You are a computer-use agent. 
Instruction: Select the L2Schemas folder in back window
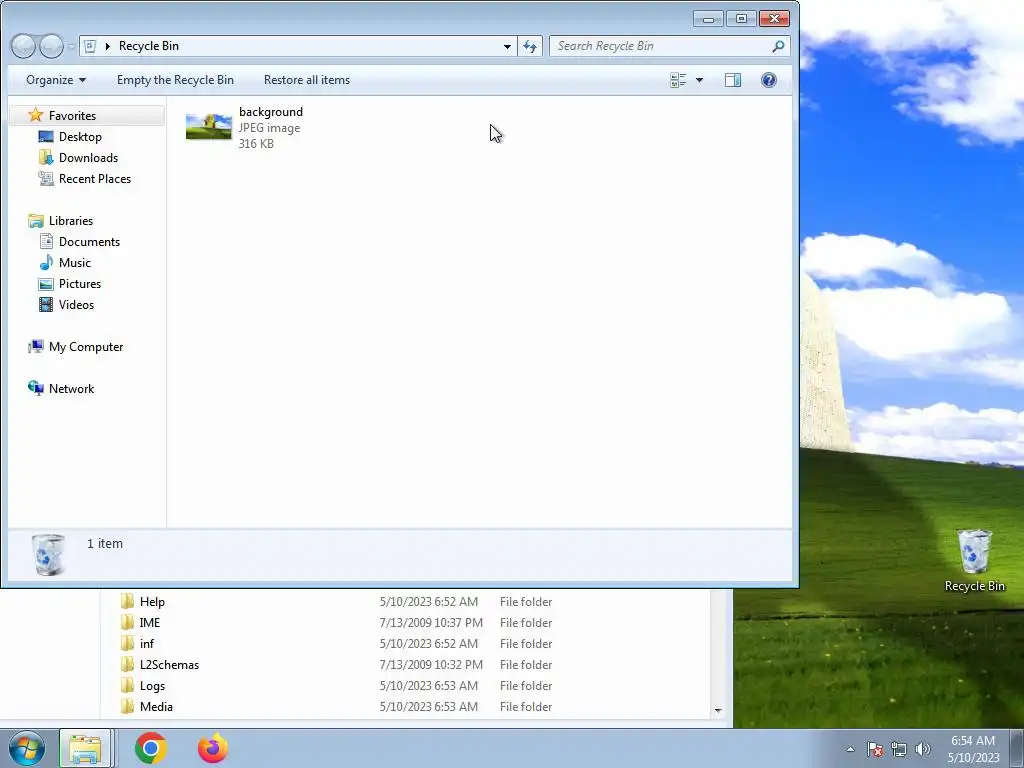point(169,664)
